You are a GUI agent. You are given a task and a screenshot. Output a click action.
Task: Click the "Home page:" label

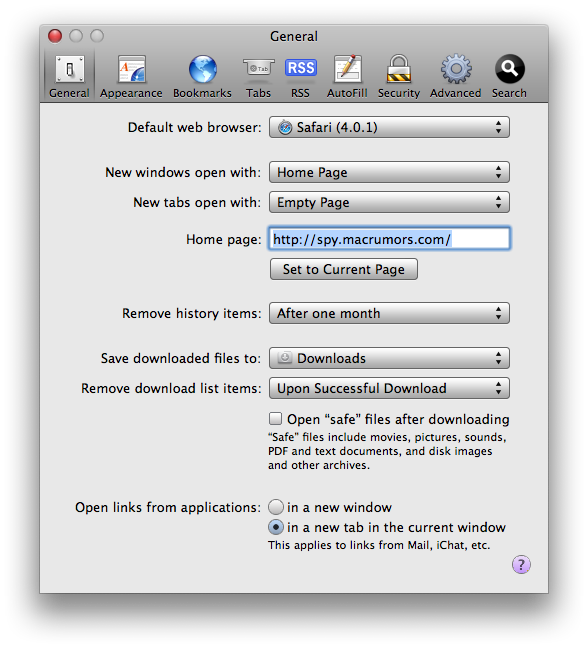(224, 240)
